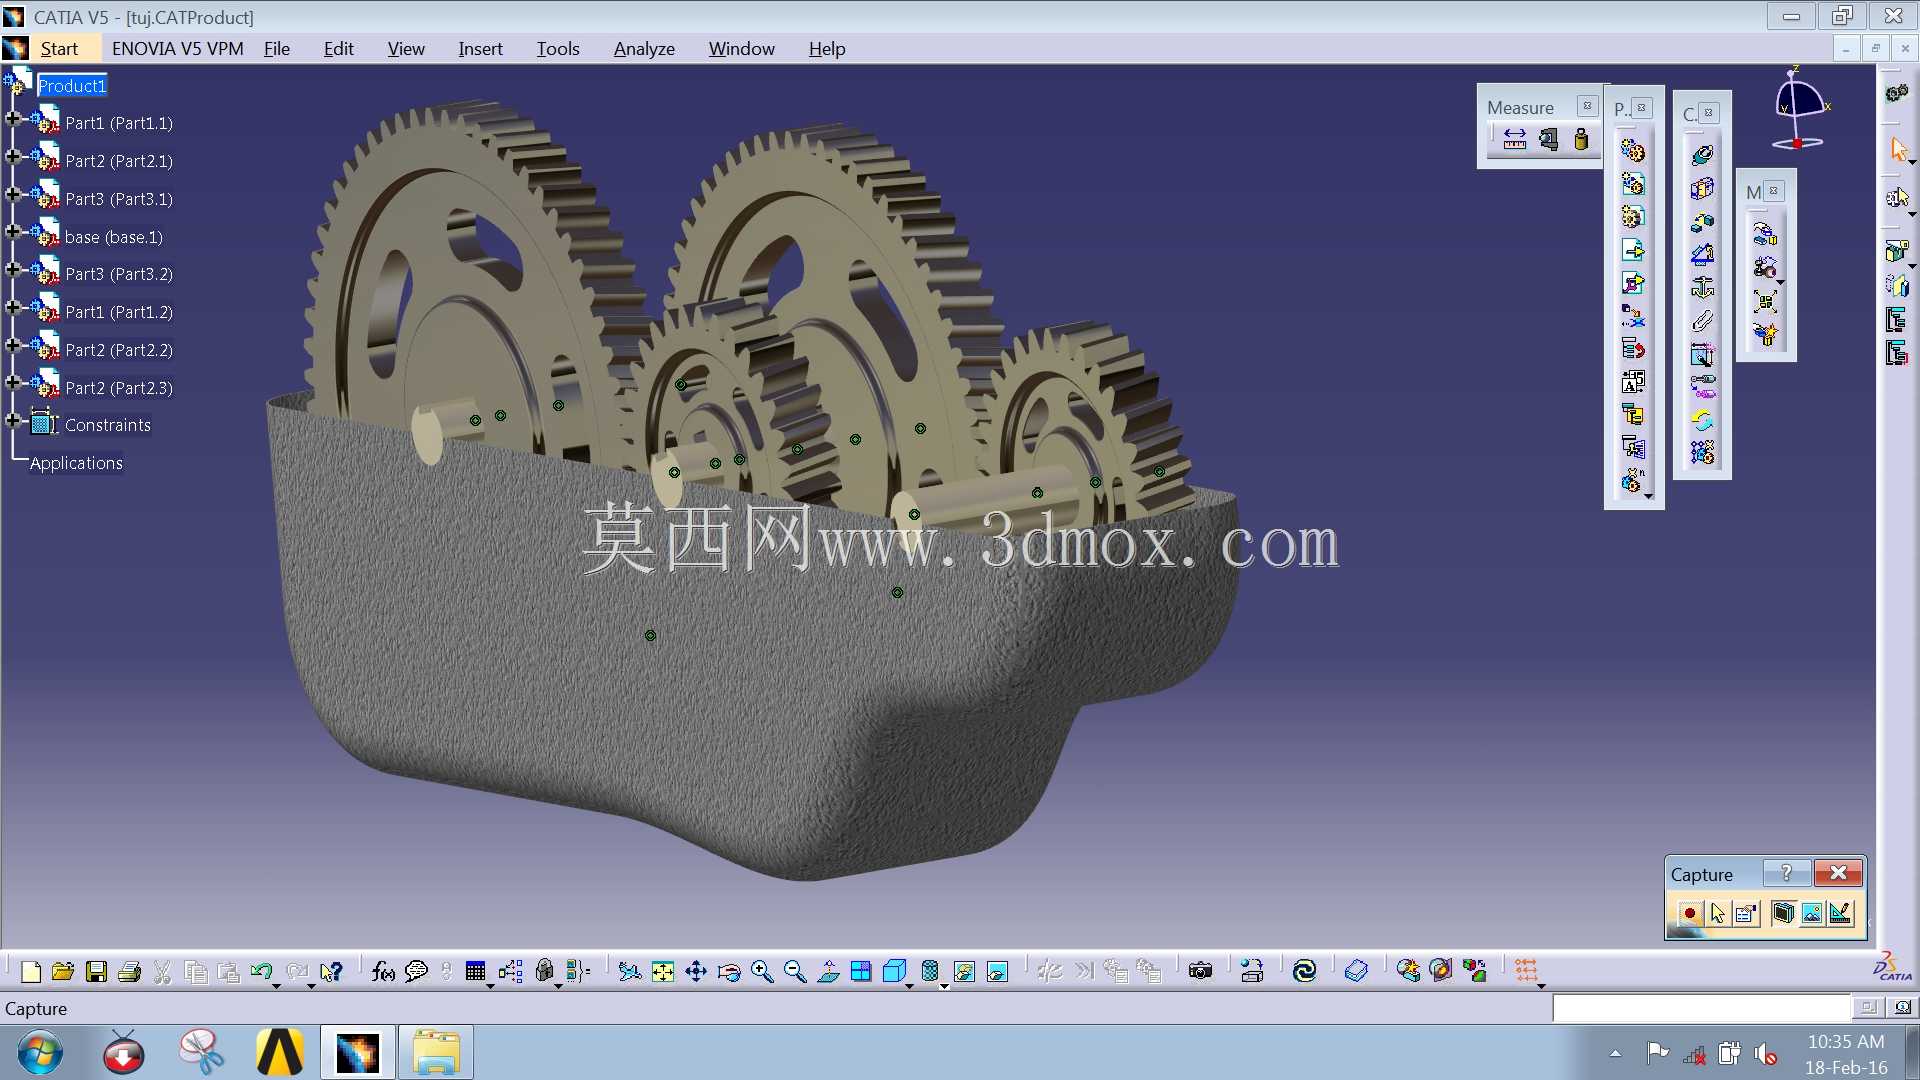Click the command input field in status bar
The width and height of the screenshot is (1920, 1080).
(x=1701, y=1008)
